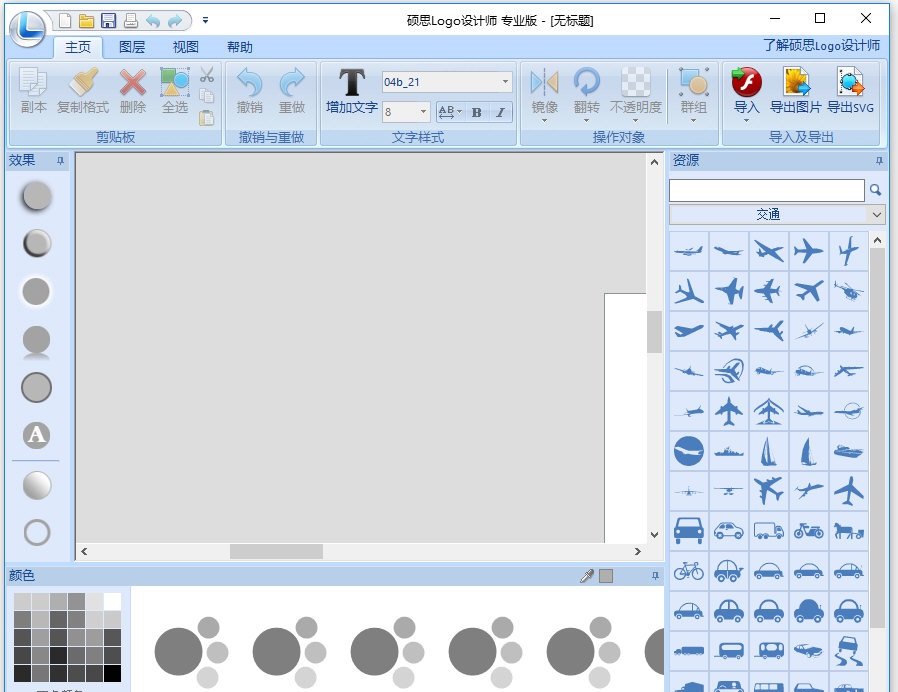This screenshot has height=692, width=898.
Task: Click the search magnifier in resources panel
Action: [876, 190]
